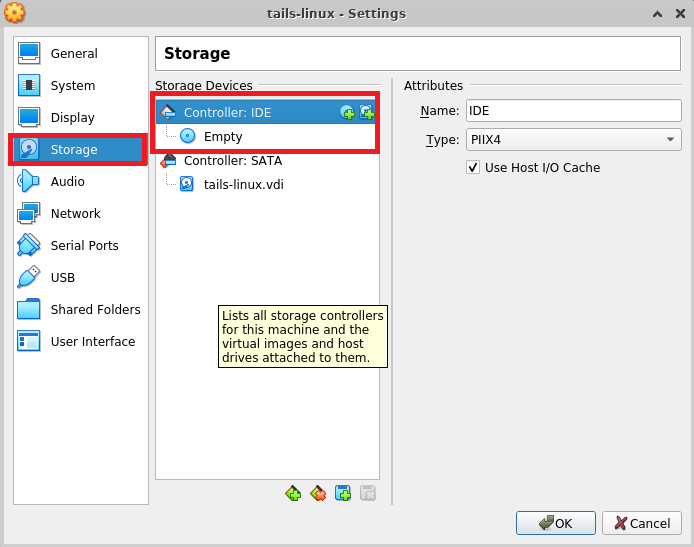The width and height of the screenshot is (694, 547).
Task: Click the Display screen icon
Action: click(x=29, y=117)
